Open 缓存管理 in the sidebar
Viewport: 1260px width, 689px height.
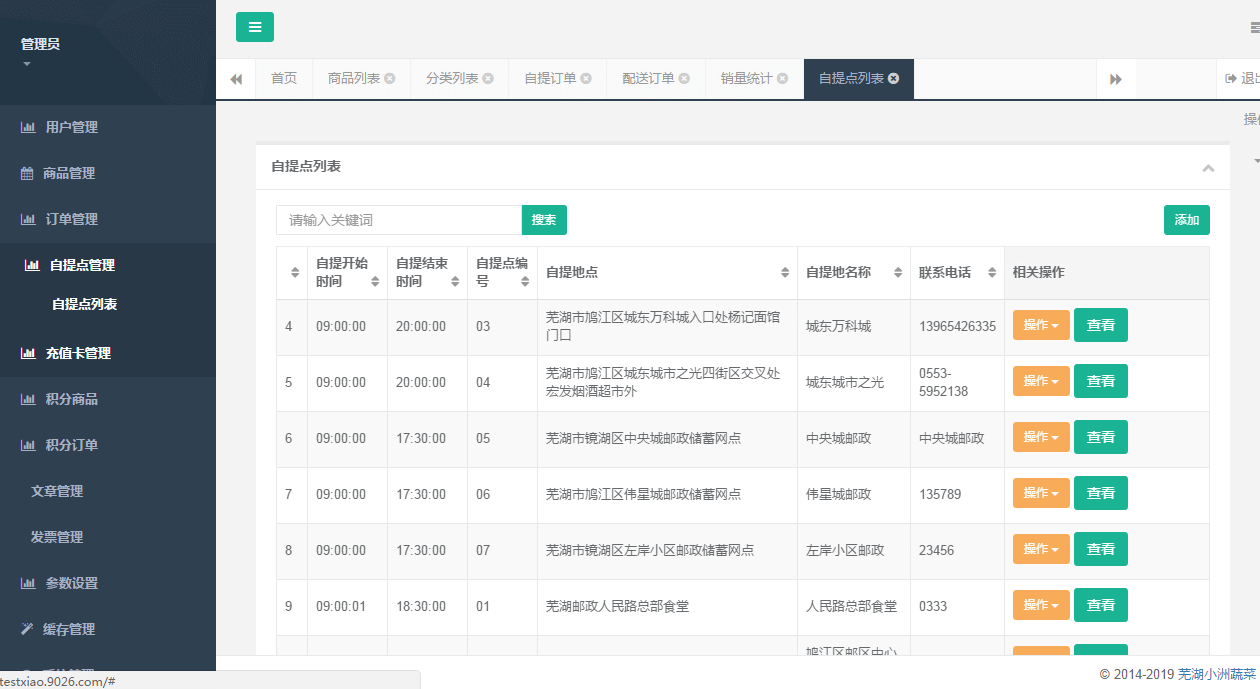pos(68,629)
